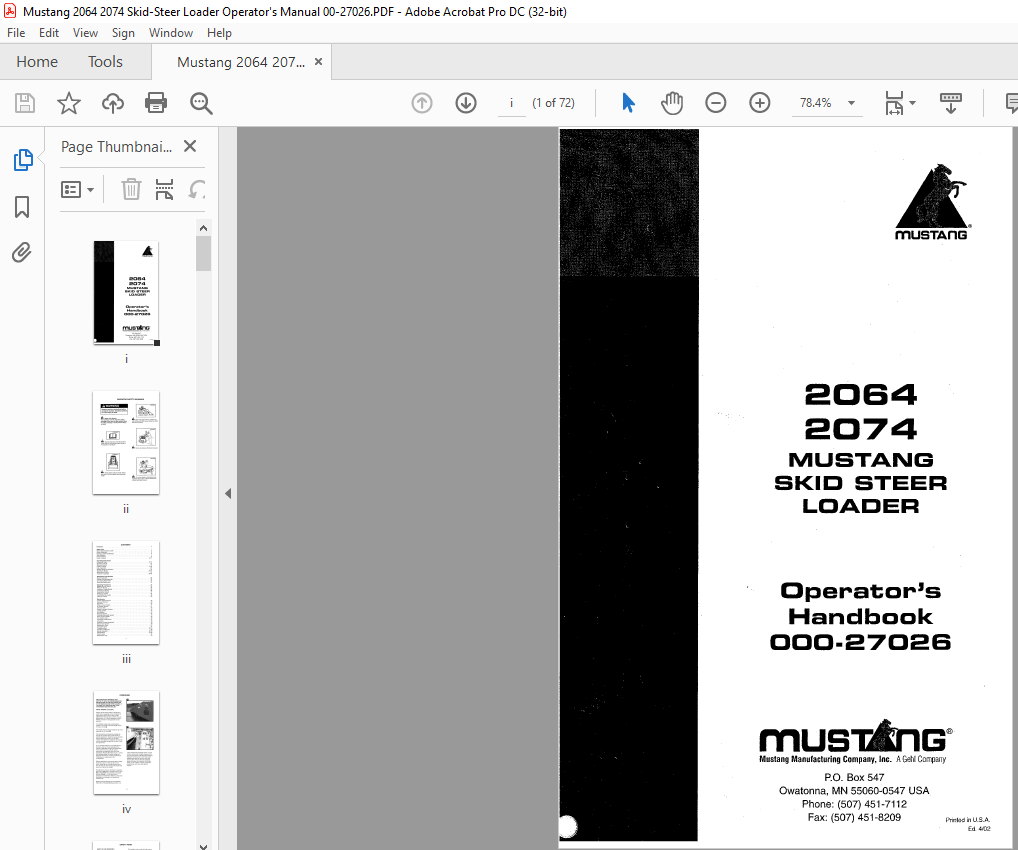Screen dimensions: 1018x850
Task: Open the View menu
Action: pos(85,32)
